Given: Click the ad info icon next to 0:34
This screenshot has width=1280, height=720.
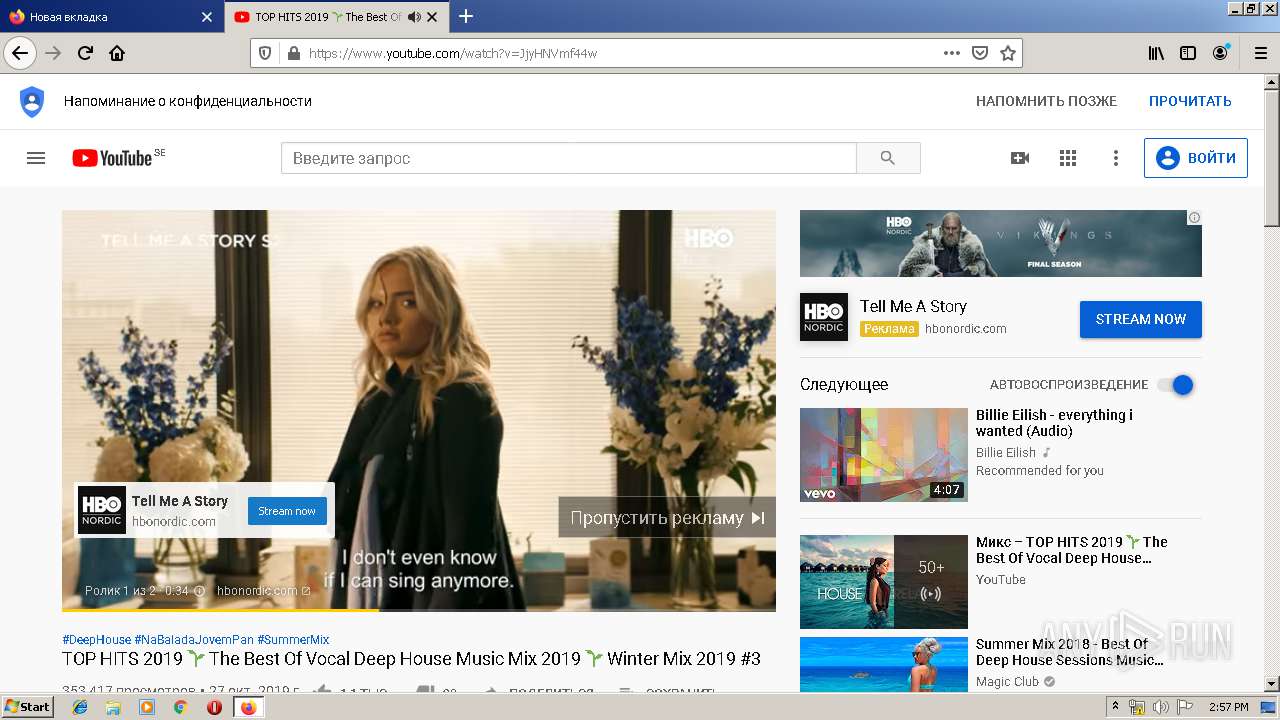Looking at the screenshot, I should point(199,591).
